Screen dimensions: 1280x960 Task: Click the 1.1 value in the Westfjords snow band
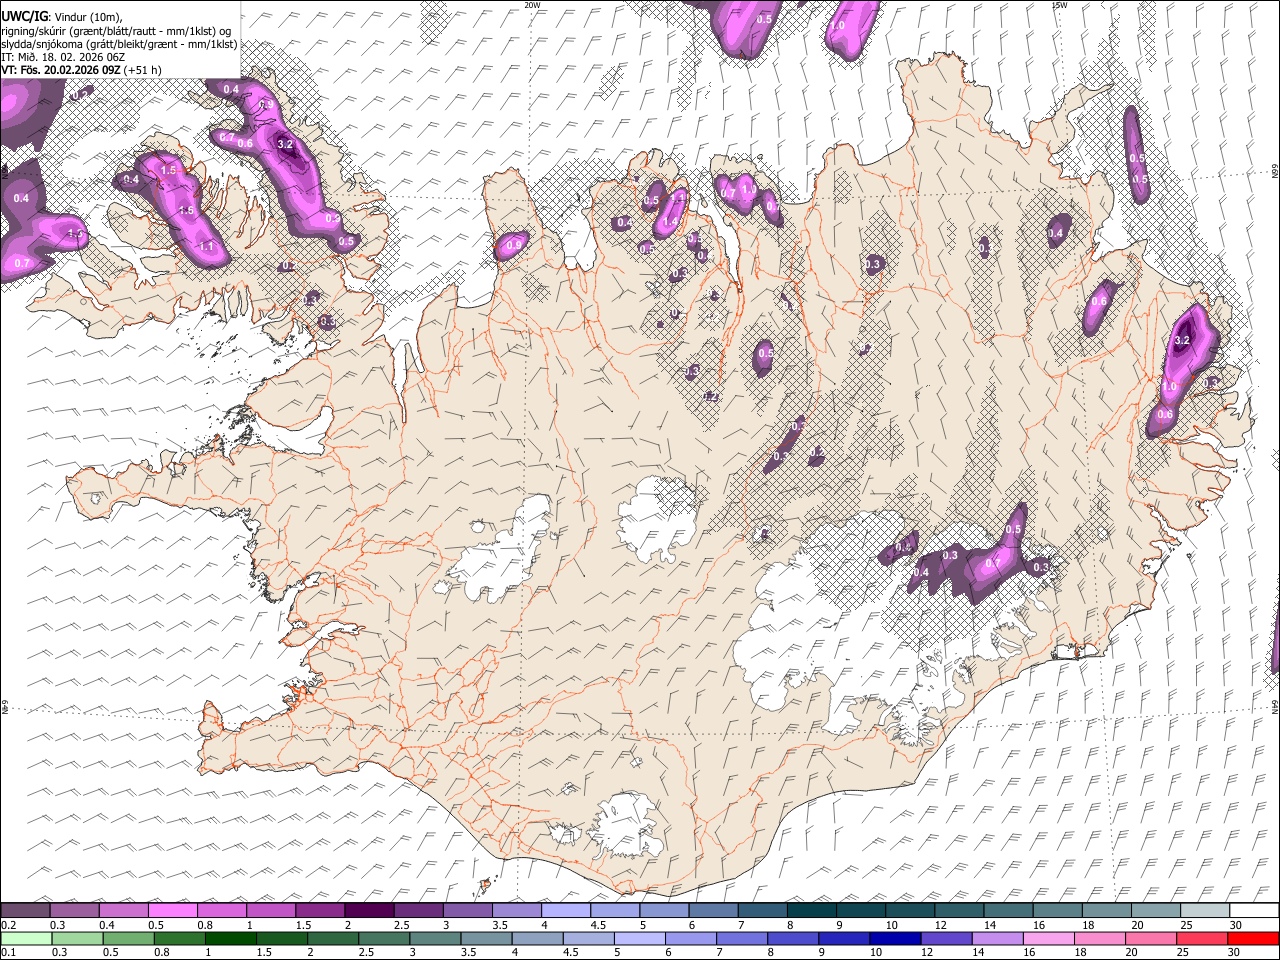point(207,246)
